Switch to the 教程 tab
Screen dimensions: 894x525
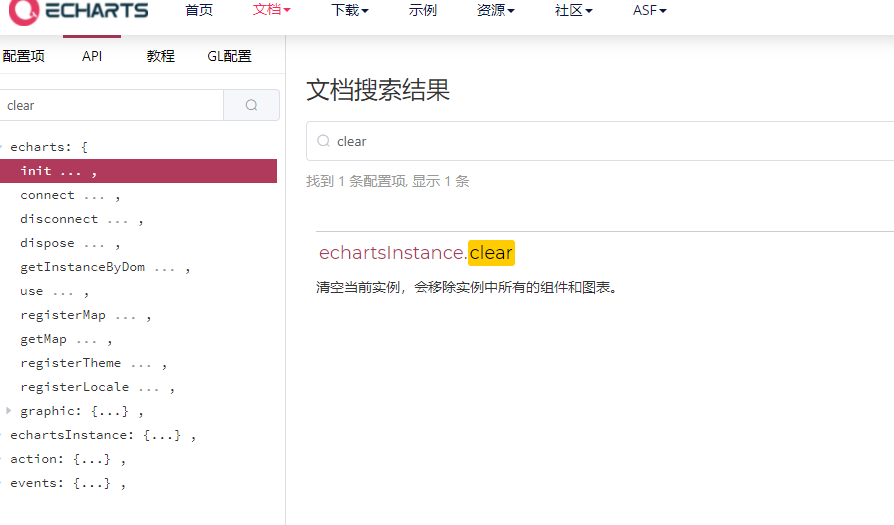(x=161, y=56)
